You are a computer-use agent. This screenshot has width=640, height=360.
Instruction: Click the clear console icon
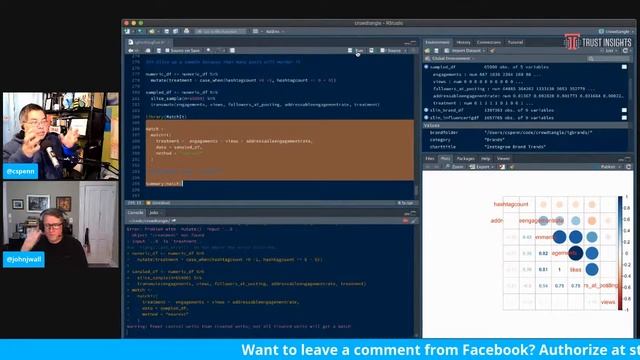point(413,221)
